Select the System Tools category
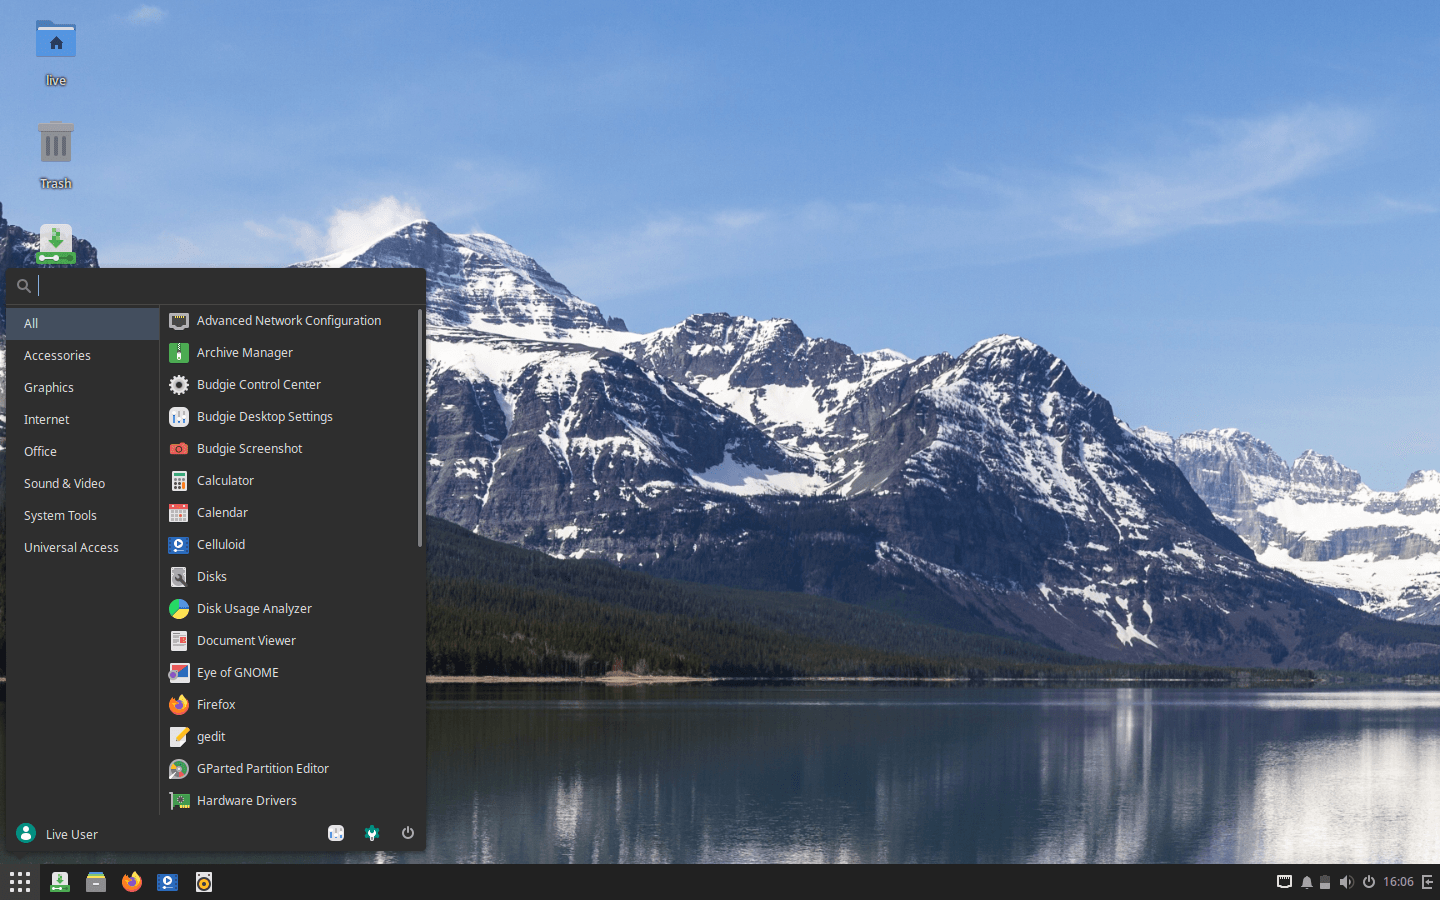Screen dimensions: 1440x900 click(83, 515)
